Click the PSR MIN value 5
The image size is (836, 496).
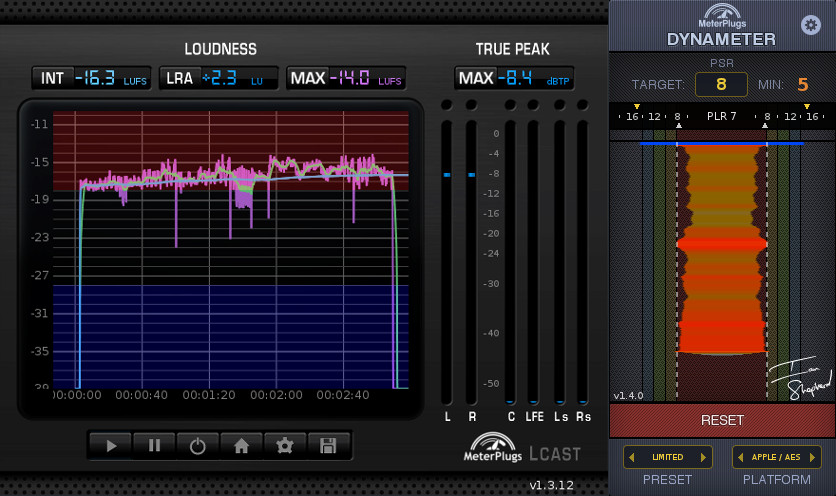802,84
